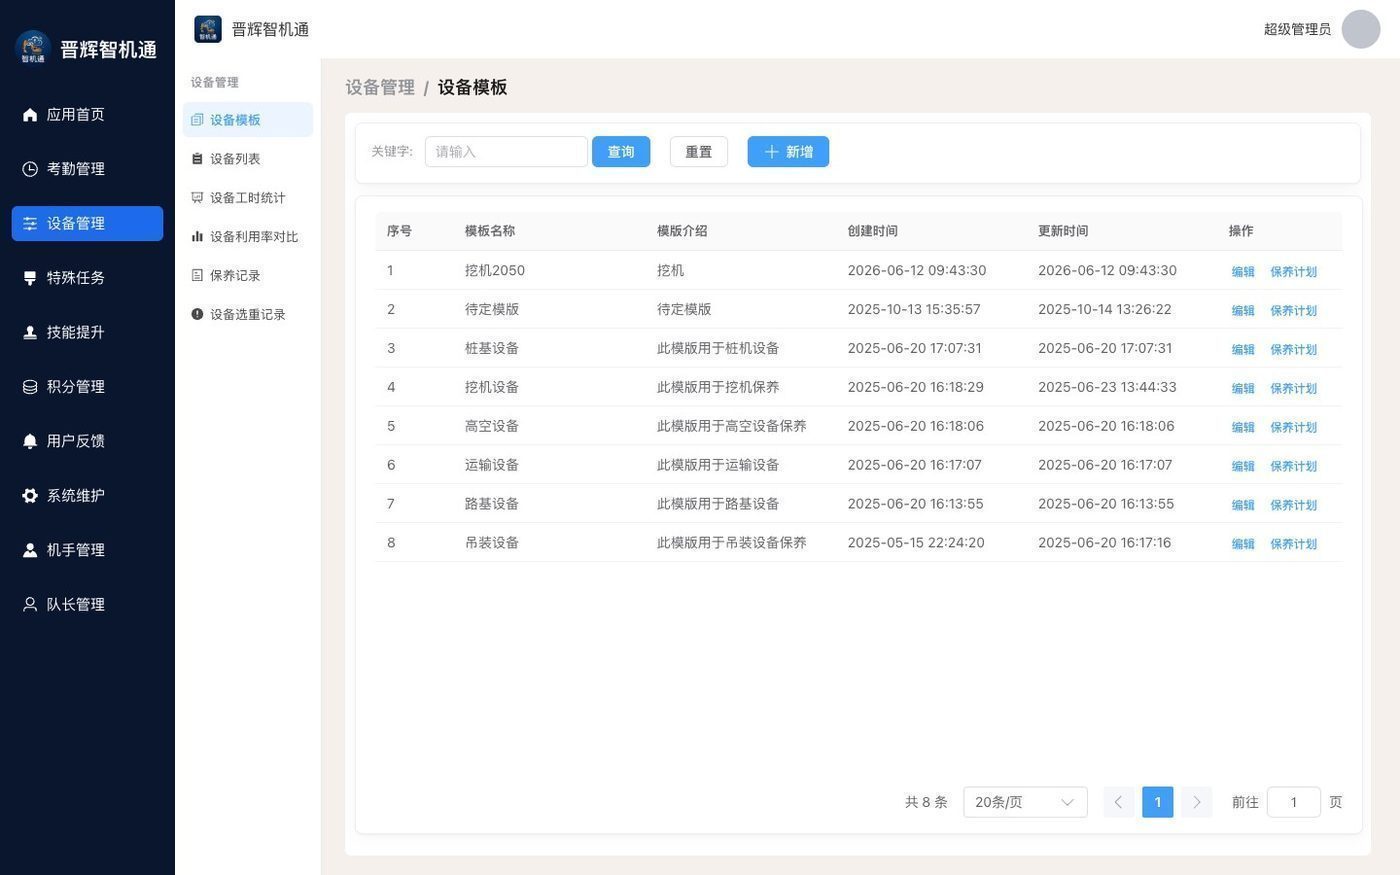Open 应用首页 in the sidebar

[x=87, y=115]
